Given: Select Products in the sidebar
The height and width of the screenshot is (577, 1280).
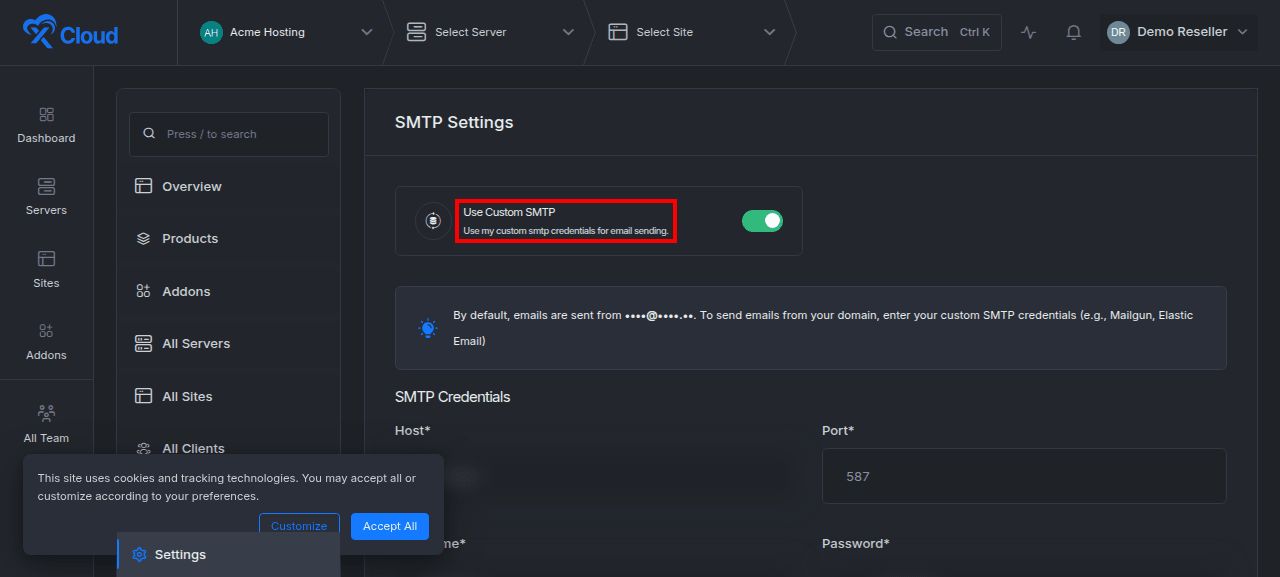Looking at the screenshot, I should (x=228, y=239).
